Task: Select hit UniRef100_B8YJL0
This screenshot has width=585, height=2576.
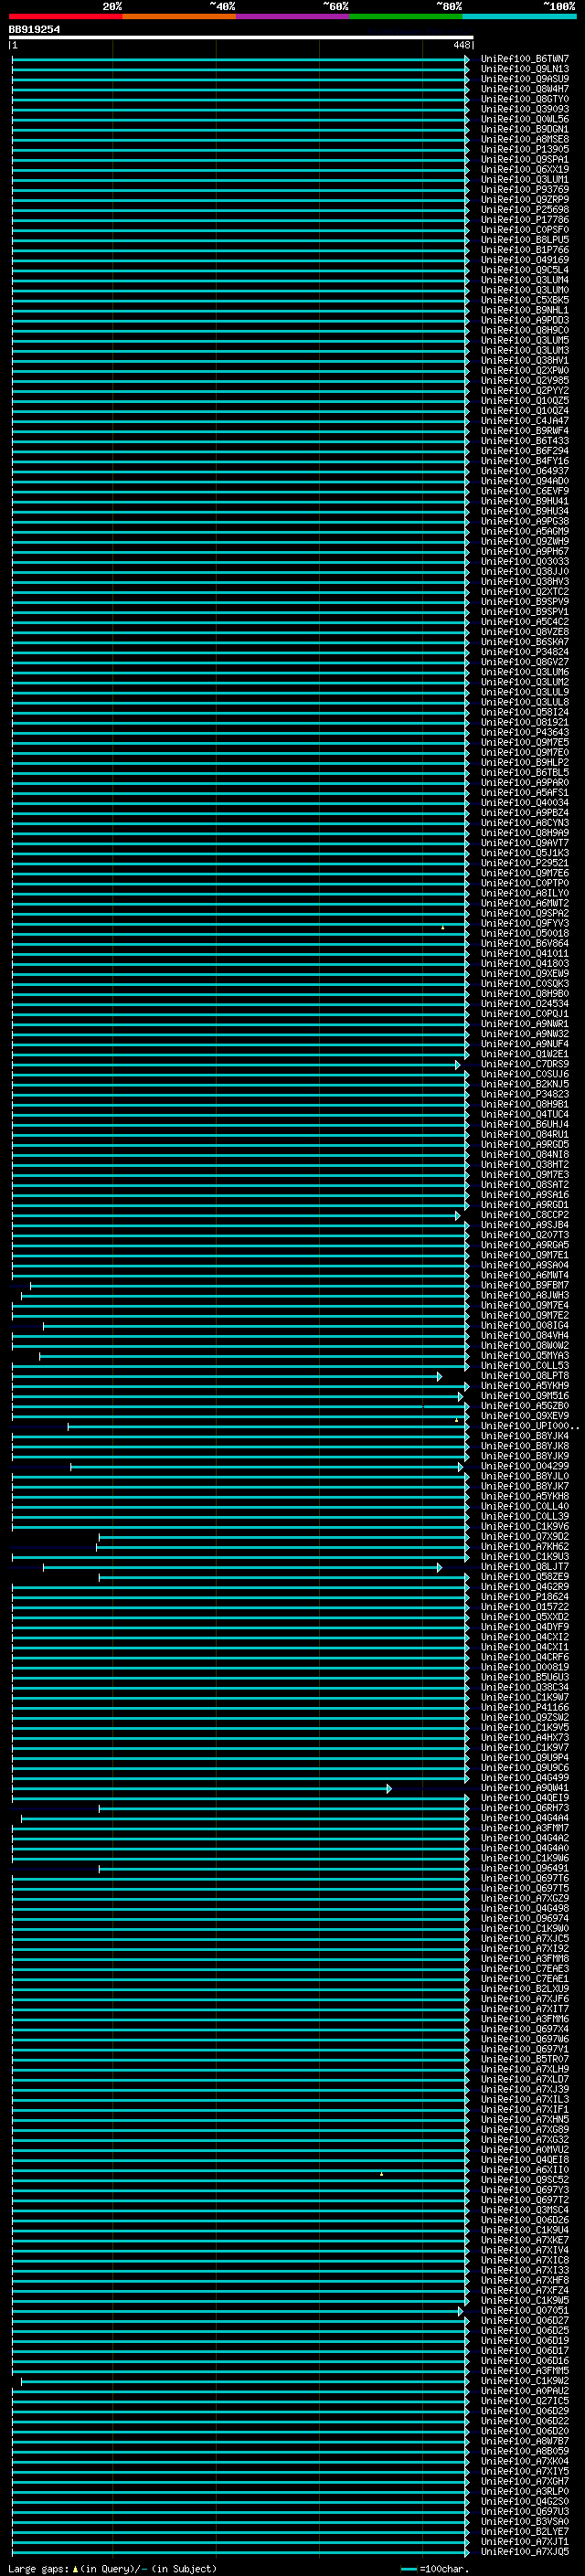Action: (x=524, y=1477)
